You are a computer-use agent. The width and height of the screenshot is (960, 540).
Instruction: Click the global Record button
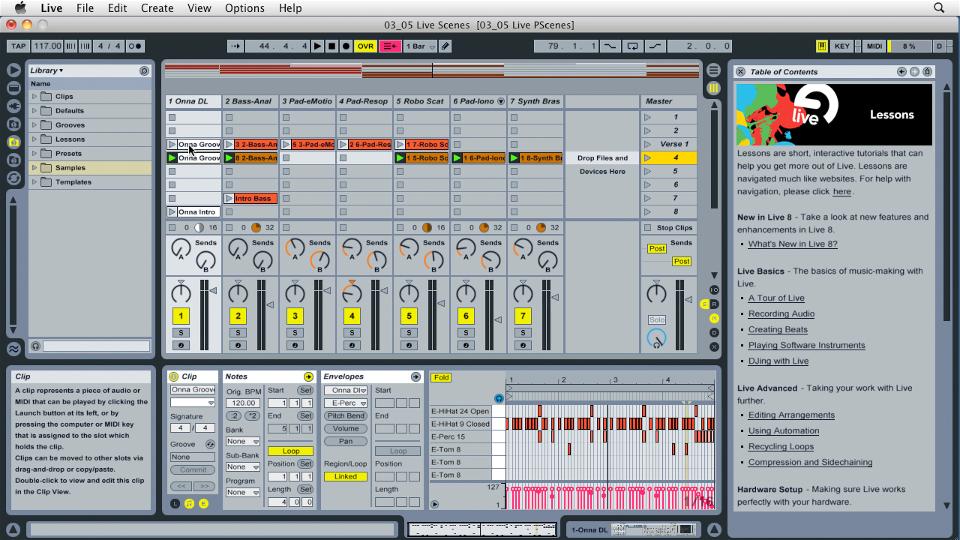346,46
